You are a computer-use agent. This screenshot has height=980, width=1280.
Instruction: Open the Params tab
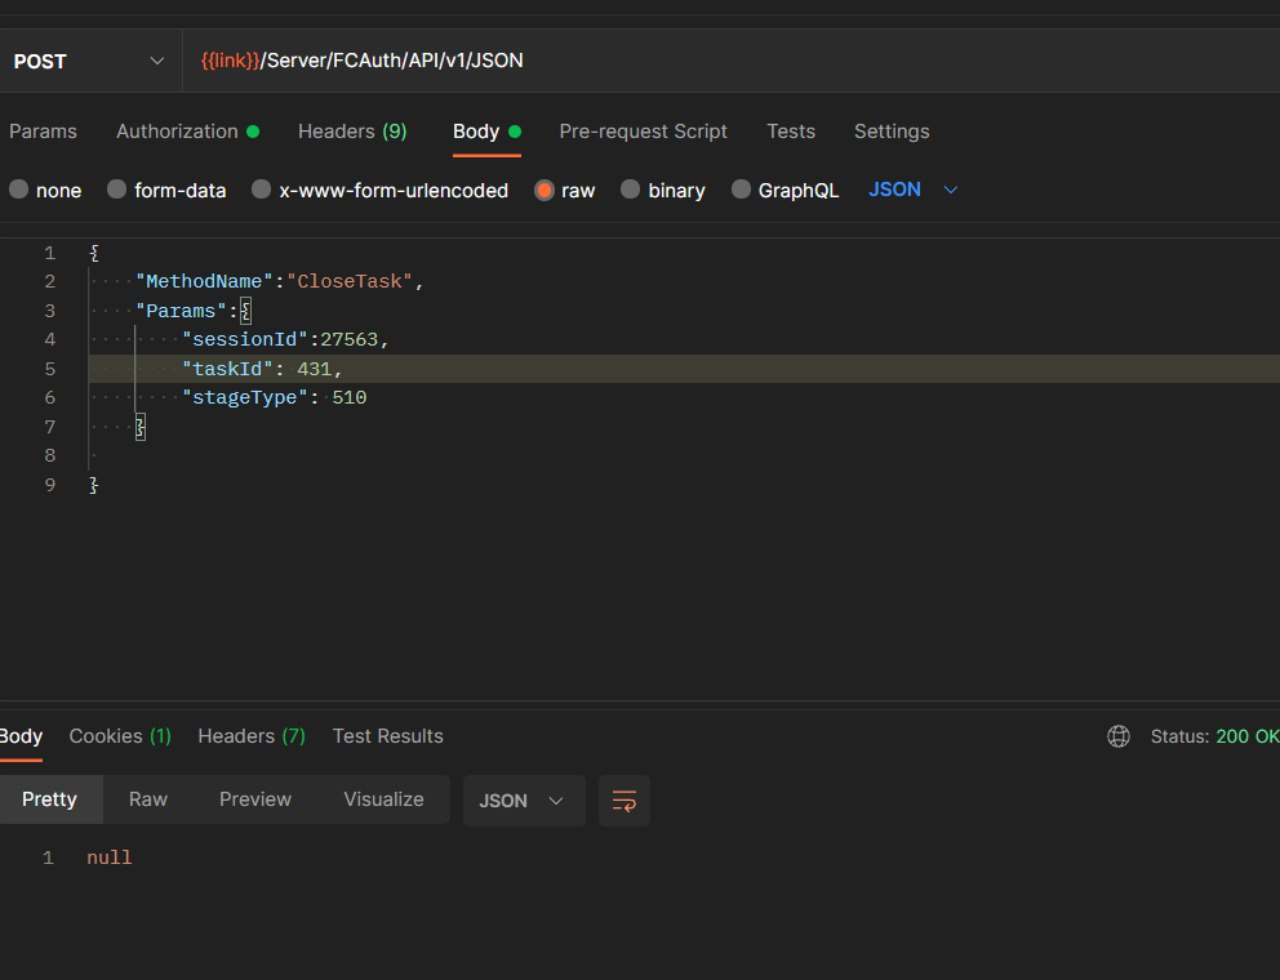43,131
